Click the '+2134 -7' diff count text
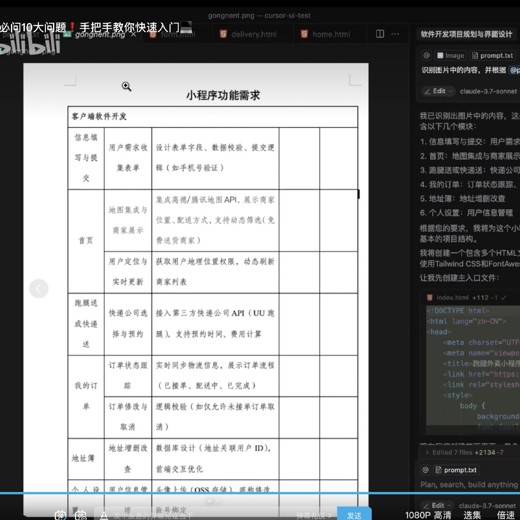520x520 pixels. 489,452
